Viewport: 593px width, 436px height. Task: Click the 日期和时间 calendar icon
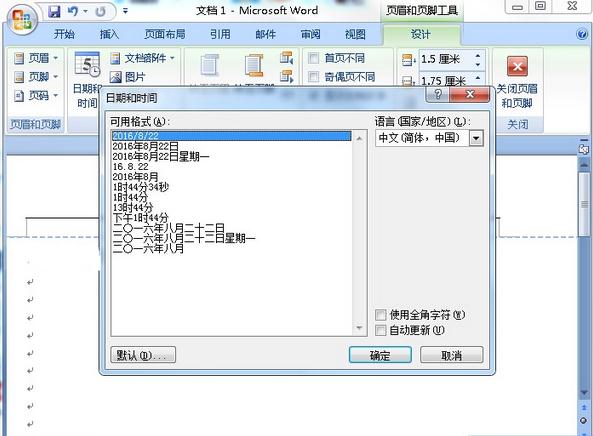pyautogui.click(x=87, y=64)
